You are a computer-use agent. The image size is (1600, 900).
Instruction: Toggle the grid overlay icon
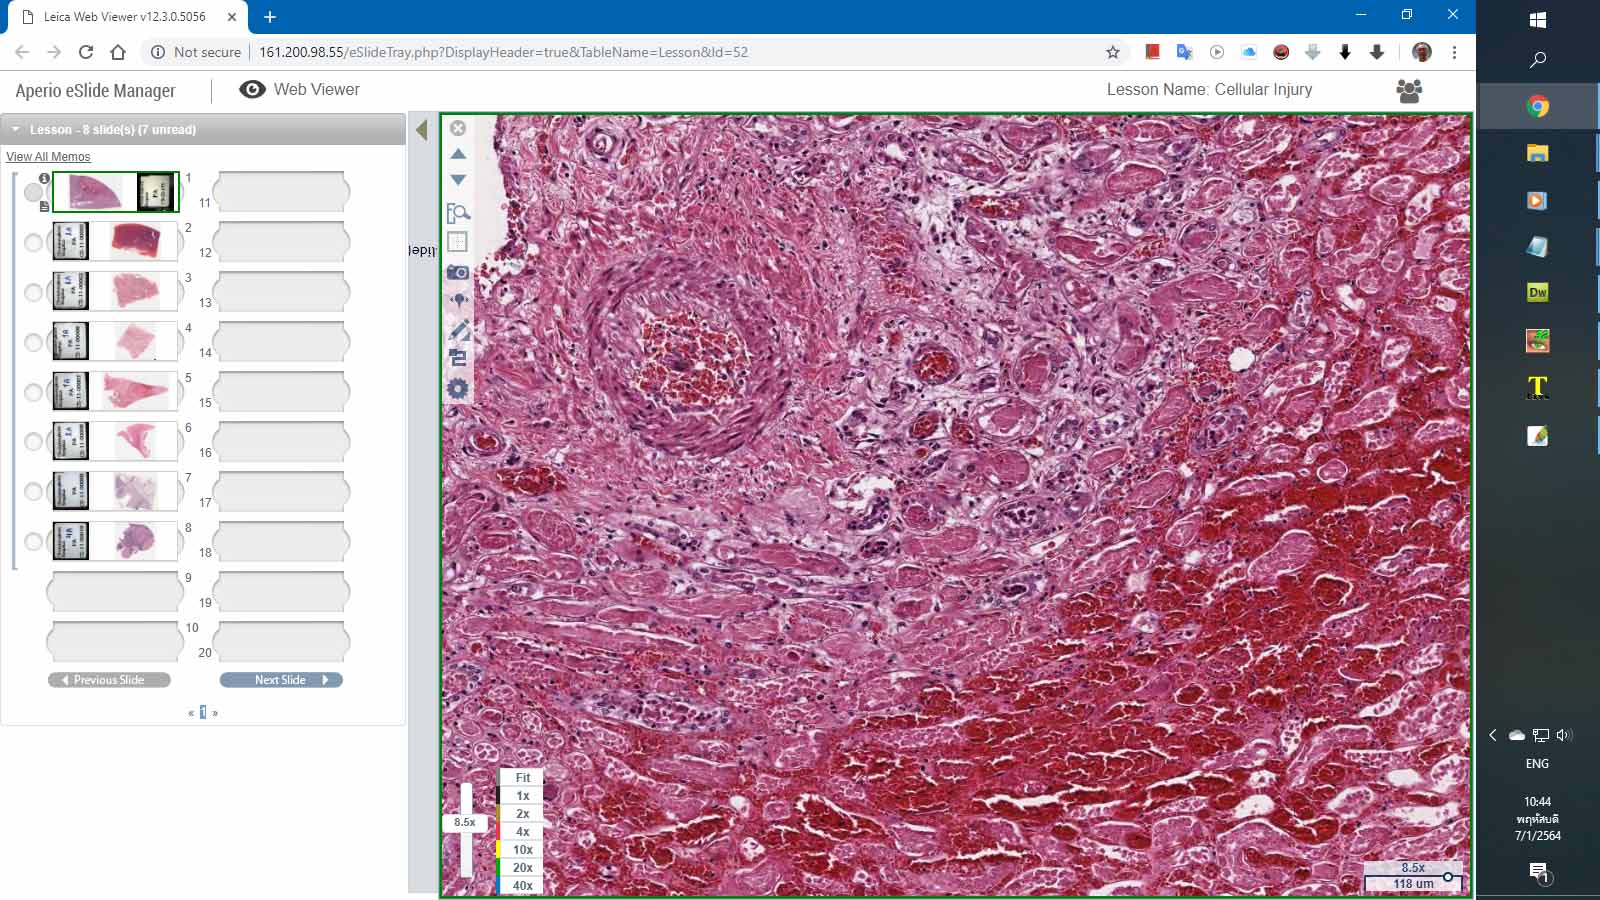(458, 242)
